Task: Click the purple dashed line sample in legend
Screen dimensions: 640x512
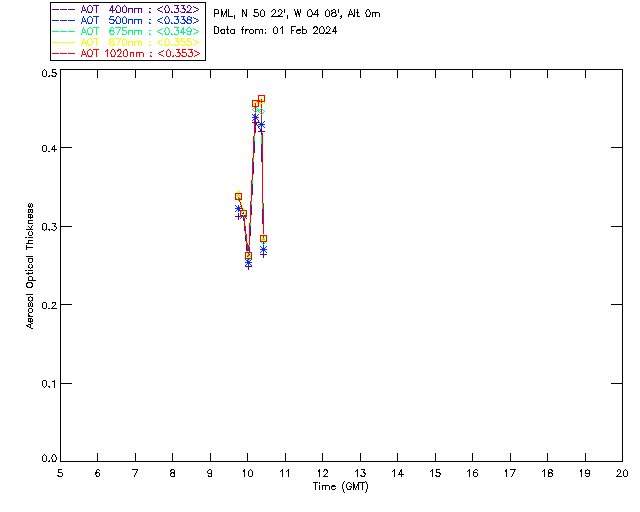Action: point(64,9)
